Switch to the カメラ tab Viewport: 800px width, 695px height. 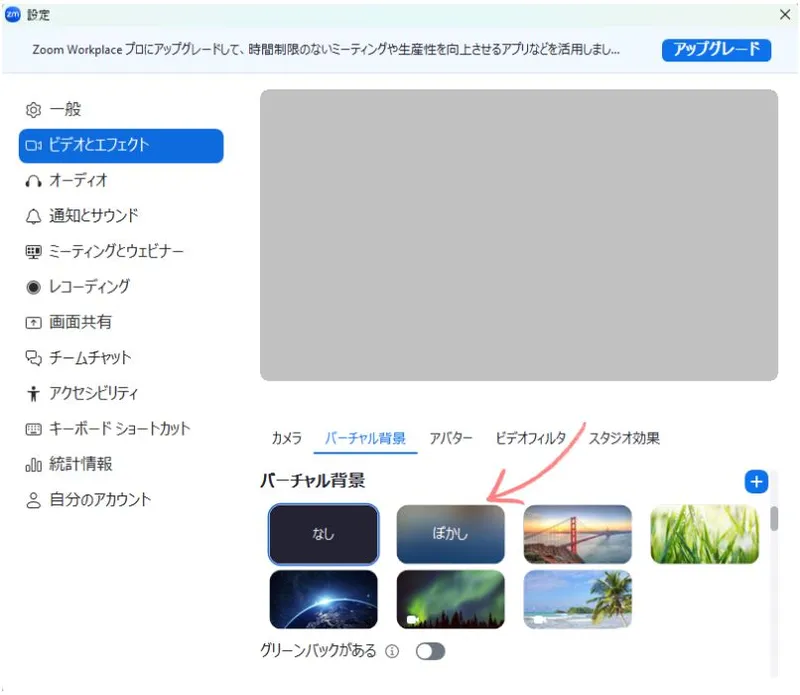click(286, 439)
